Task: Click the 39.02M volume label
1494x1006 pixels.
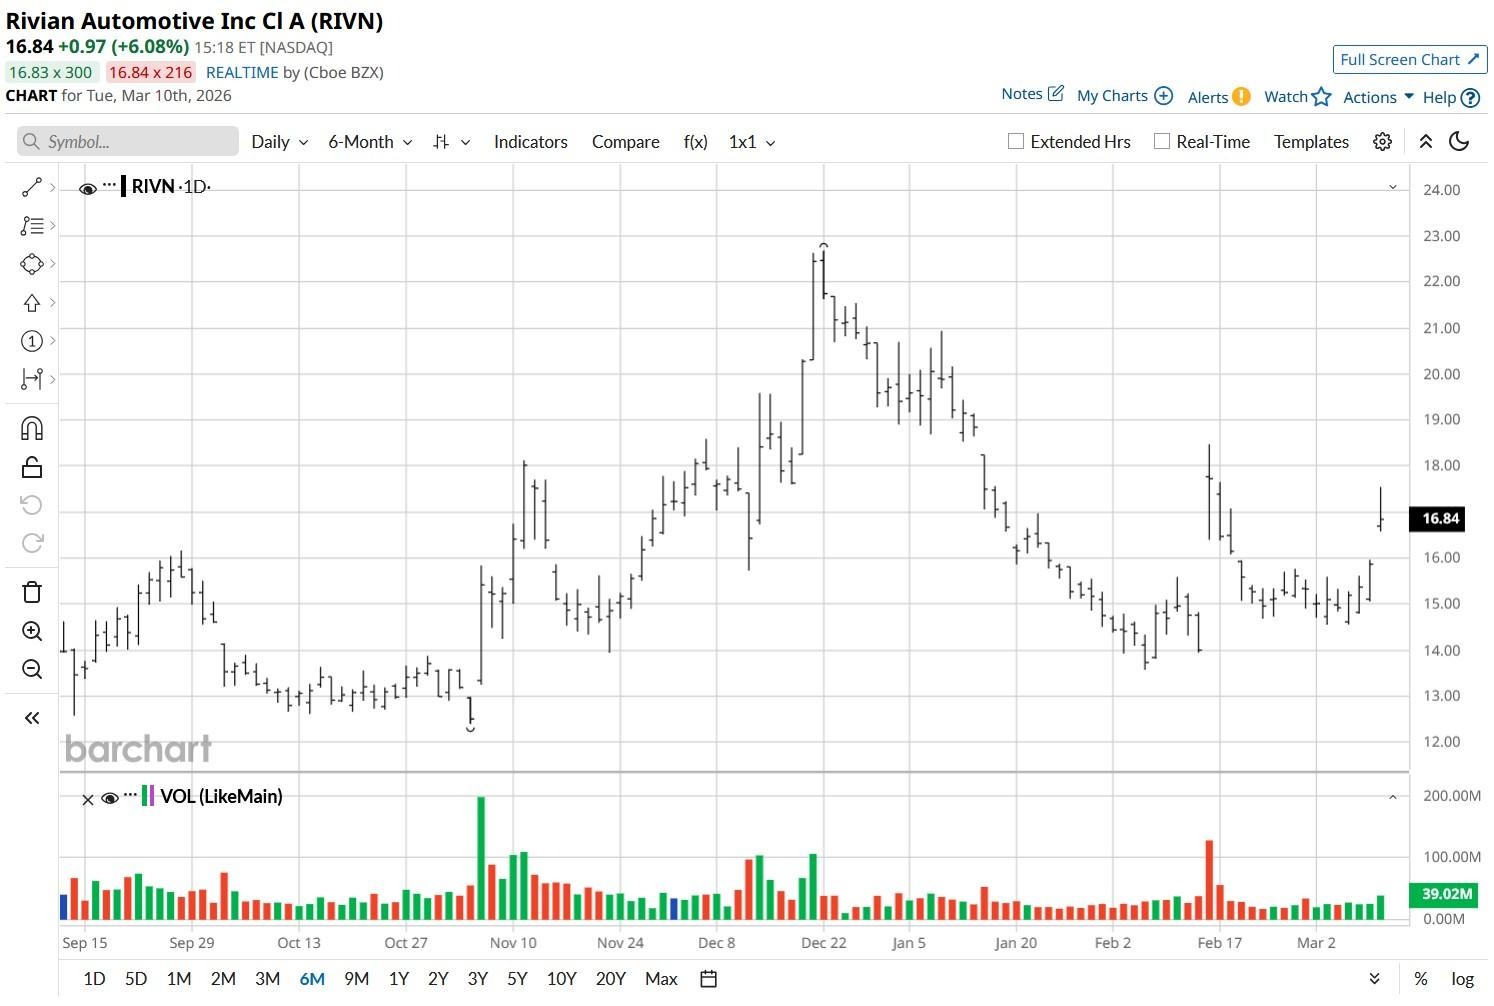Action: 1444,894
